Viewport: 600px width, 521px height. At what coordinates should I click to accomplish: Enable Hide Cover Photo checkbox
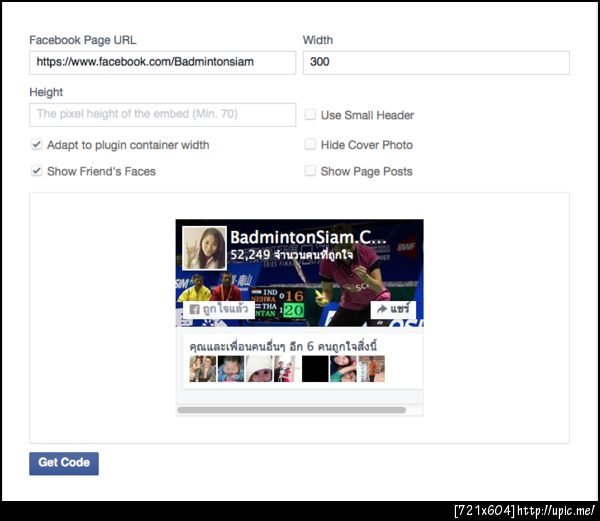(310, 144)
